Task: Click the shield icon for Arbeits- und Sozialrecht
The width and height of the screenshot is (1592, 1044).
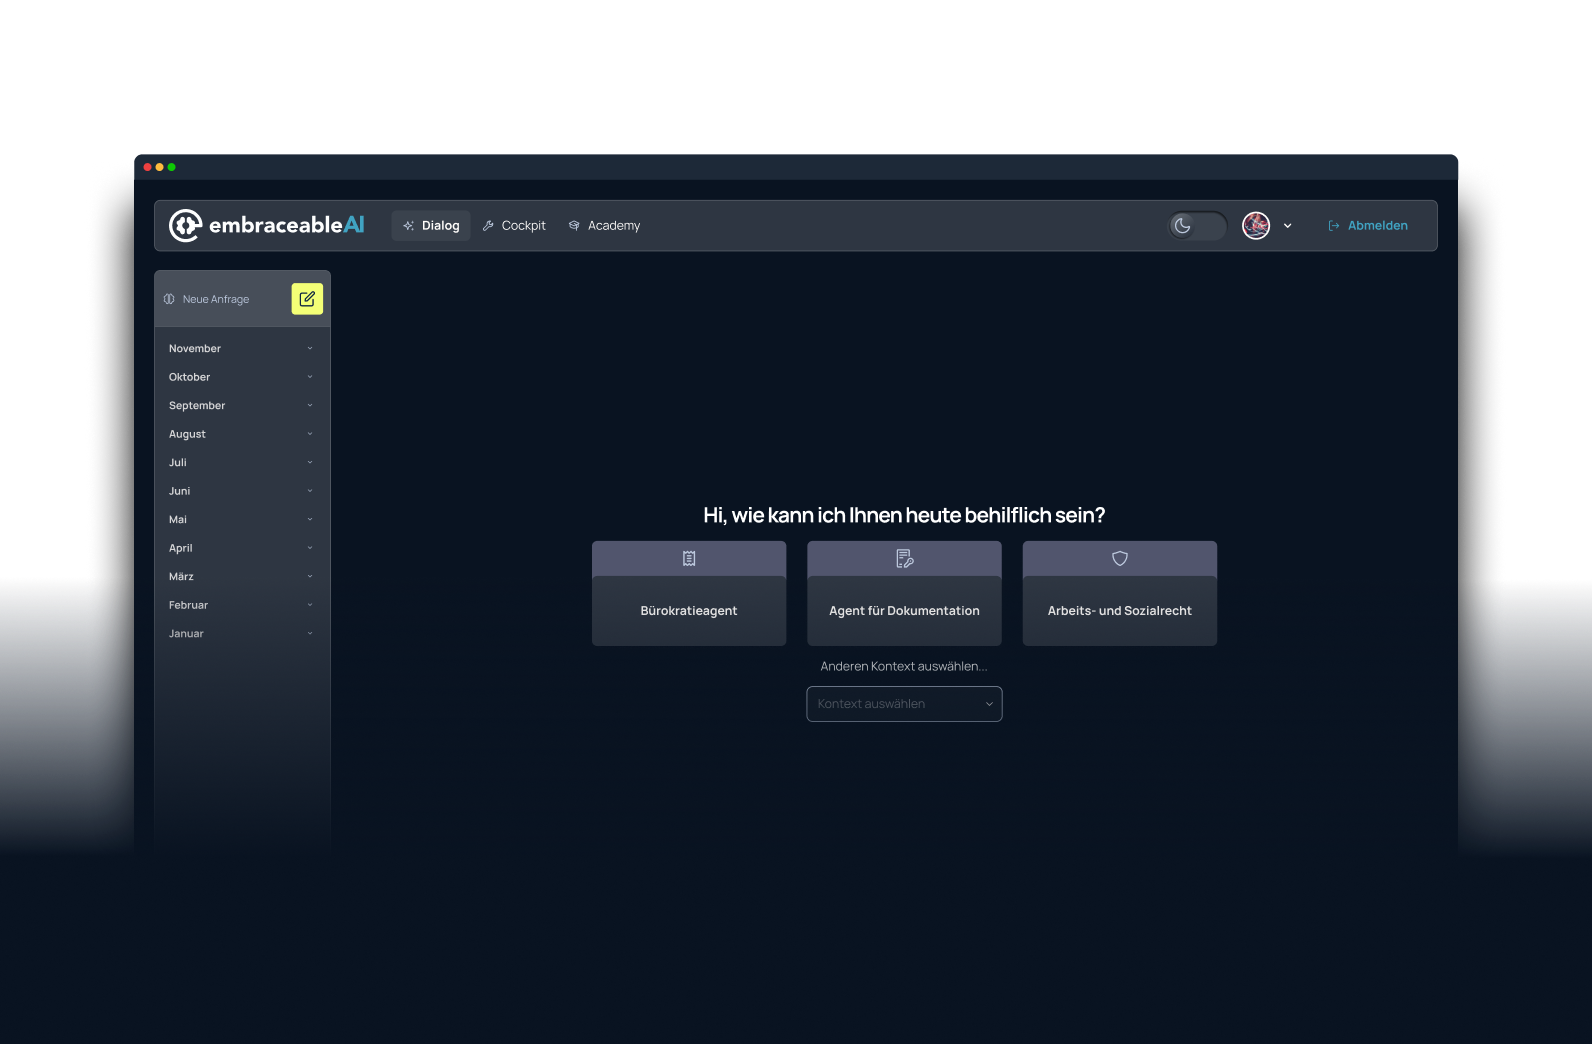Action: [x=1120, y=559]
